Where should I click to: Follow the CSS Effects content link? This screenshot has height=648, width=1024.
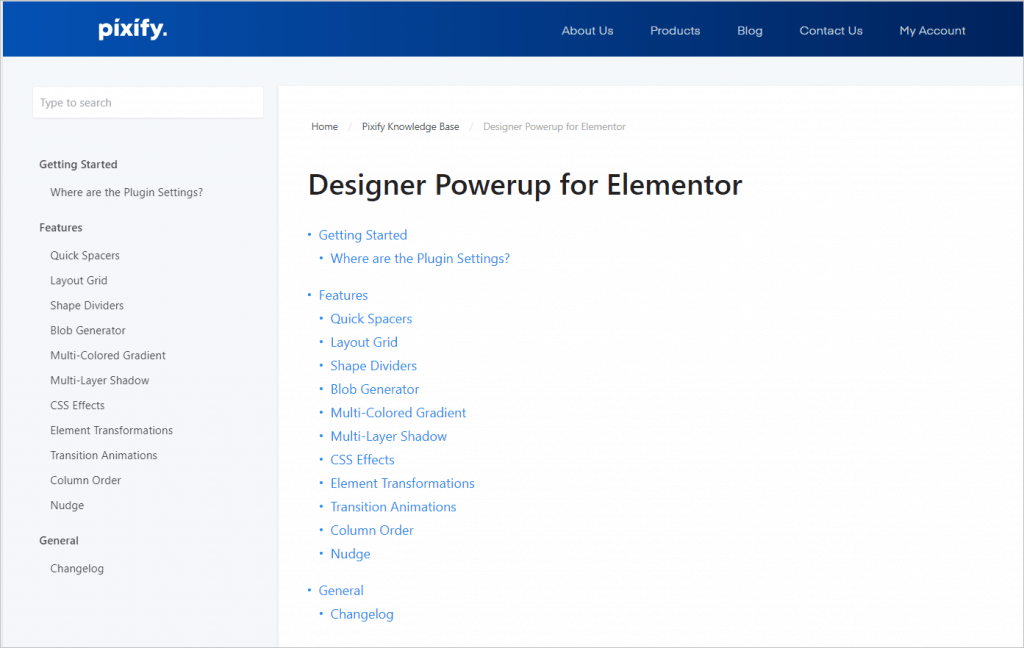click(x=362, y=460)
